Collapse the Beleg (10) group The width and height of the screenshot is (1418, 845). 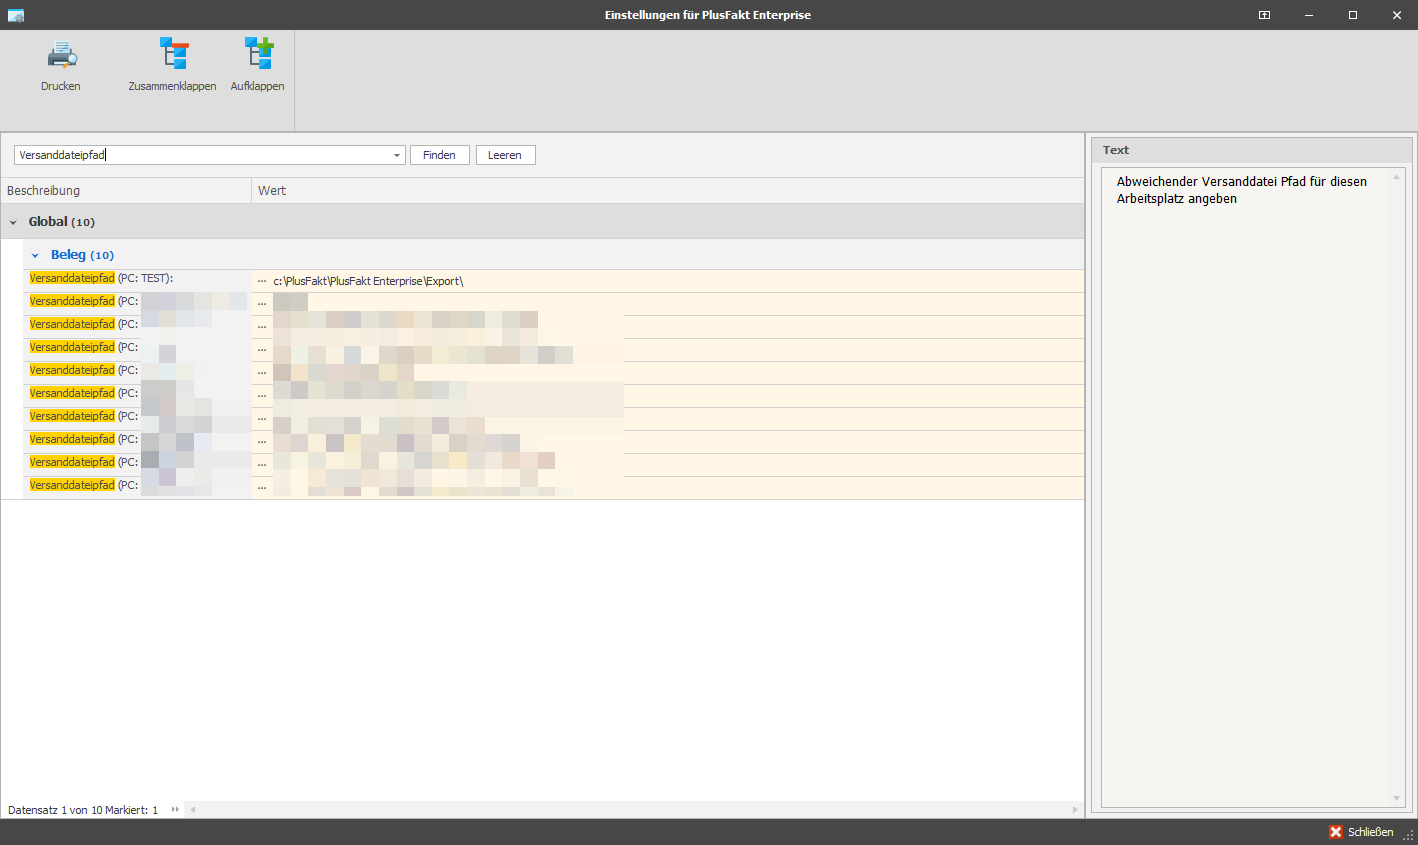pos(35,255)
